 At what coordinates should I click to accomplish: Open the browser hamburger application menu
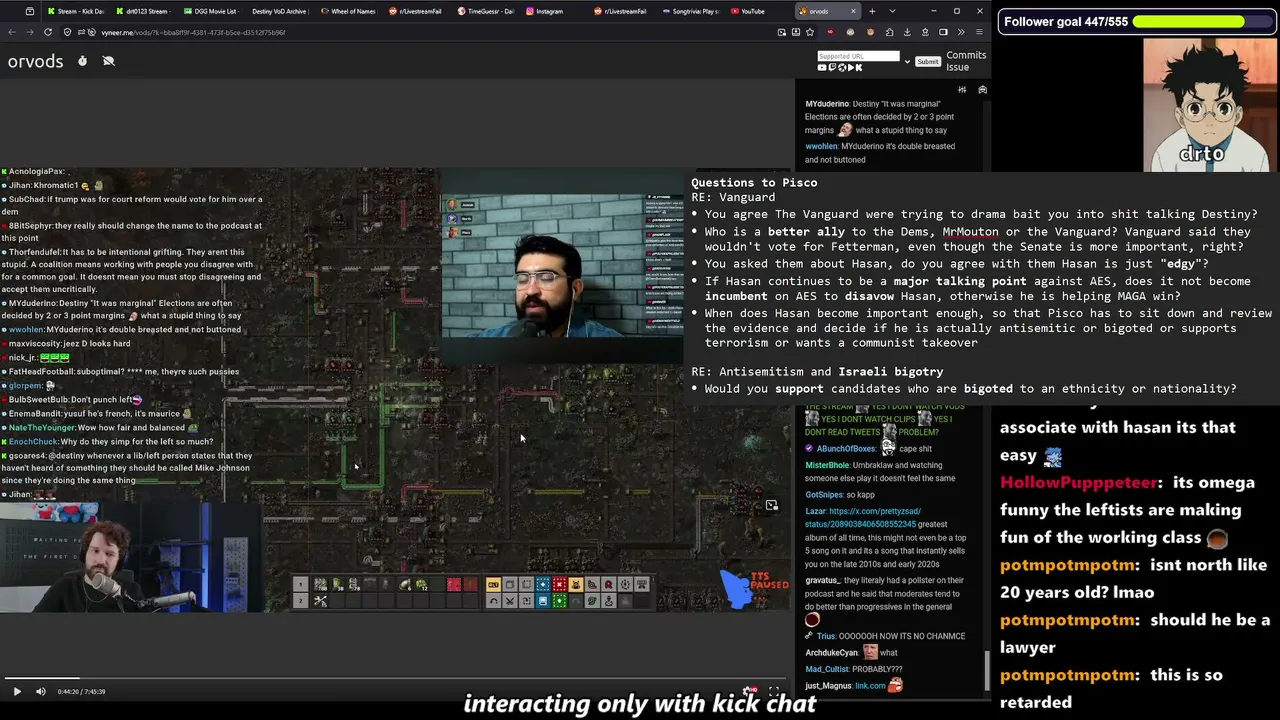979,32
